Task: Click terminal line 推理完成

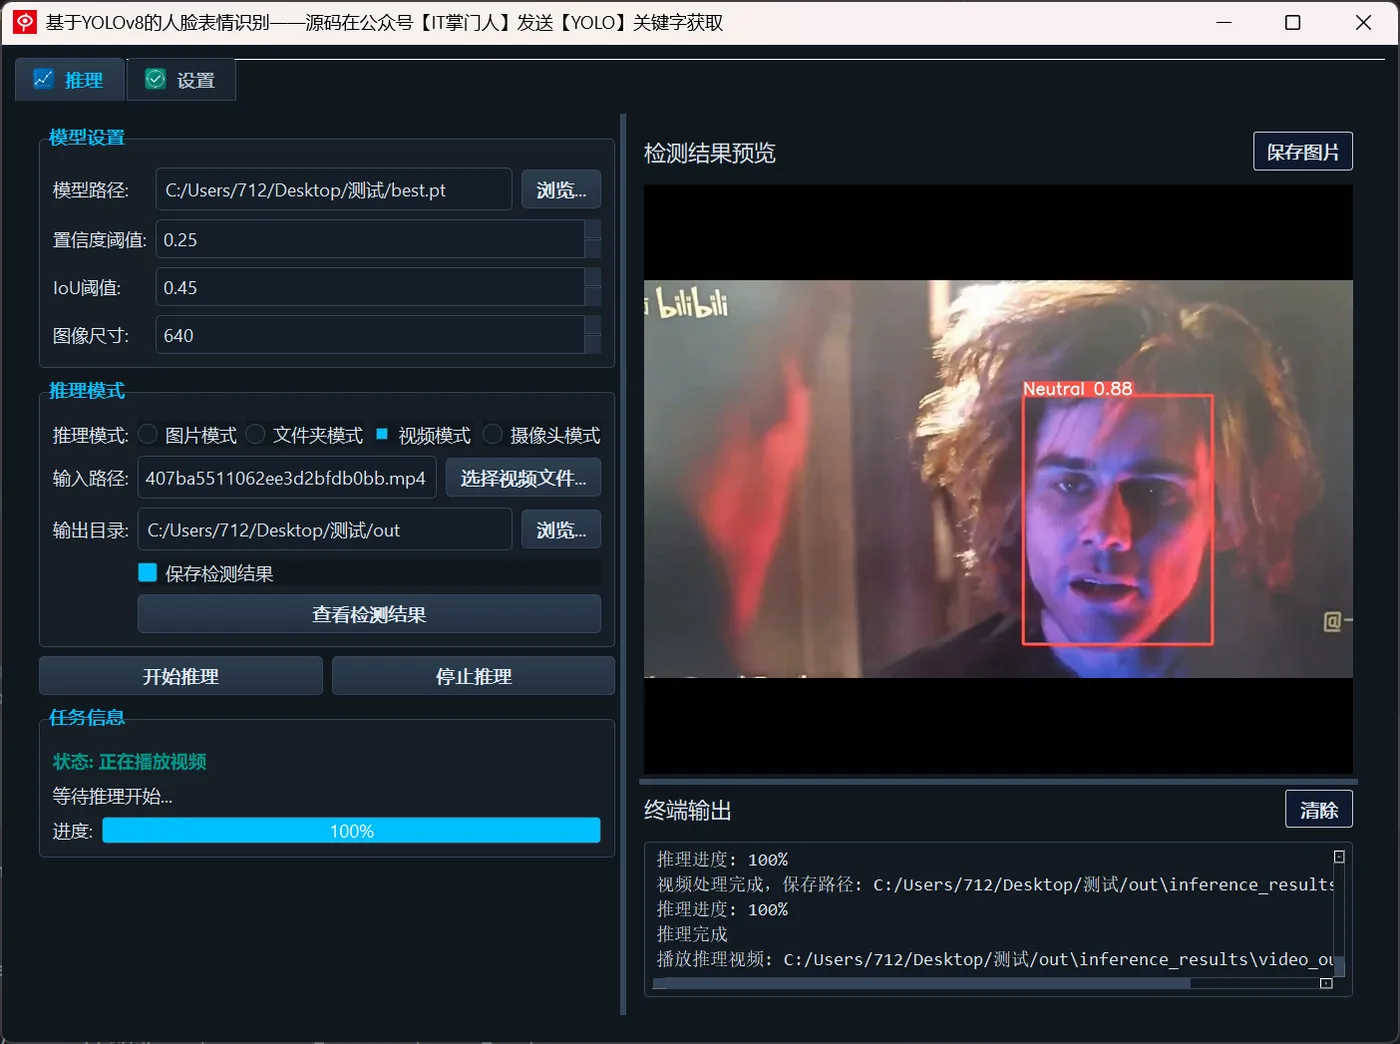Action: coord(692,934)
